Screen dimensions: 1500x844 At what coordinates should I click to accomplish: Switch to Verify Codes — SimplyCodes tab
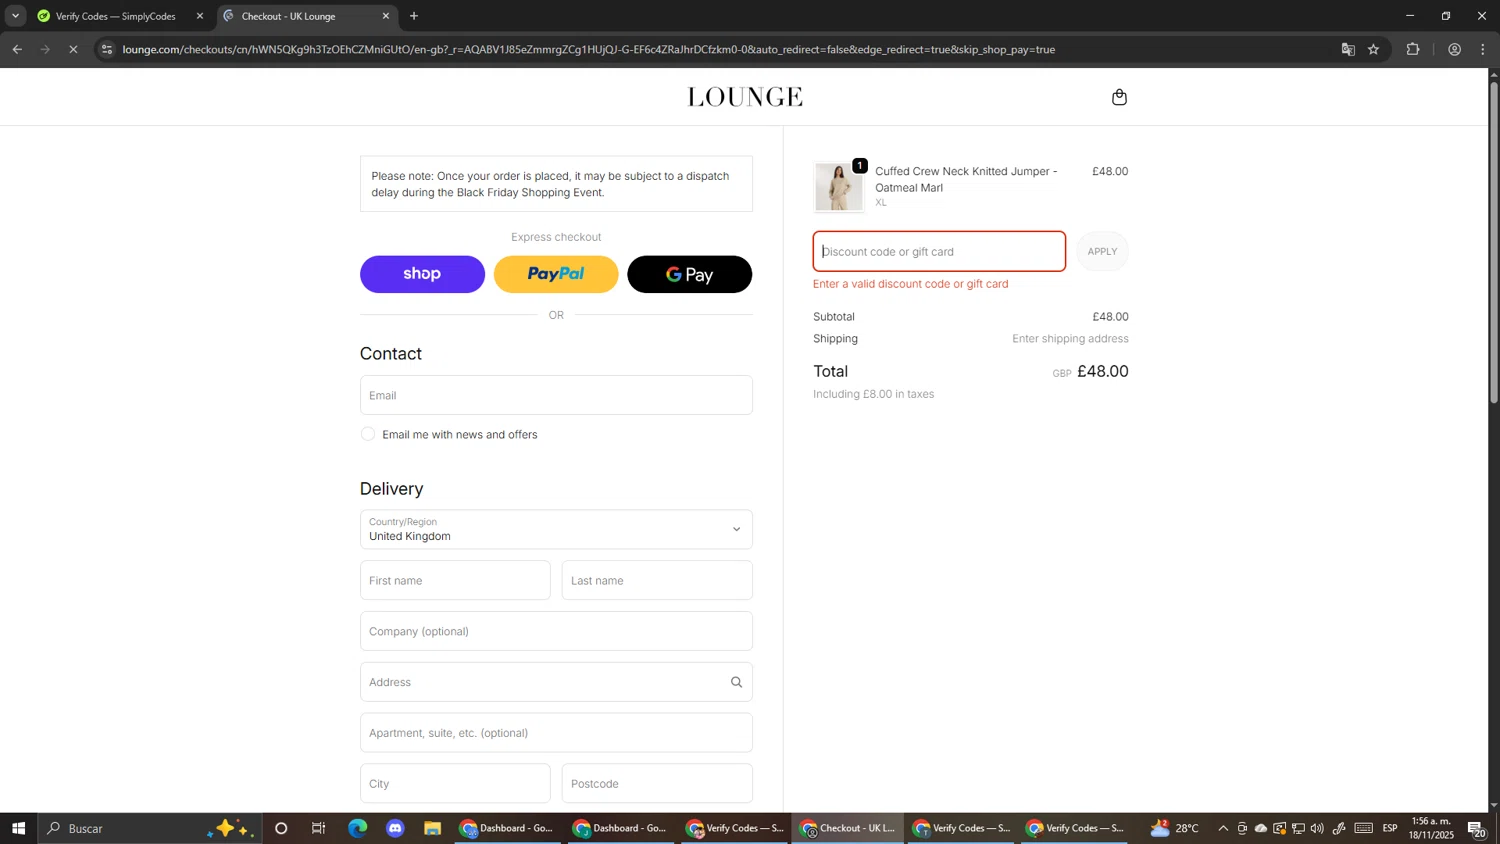tap(116, 16)
